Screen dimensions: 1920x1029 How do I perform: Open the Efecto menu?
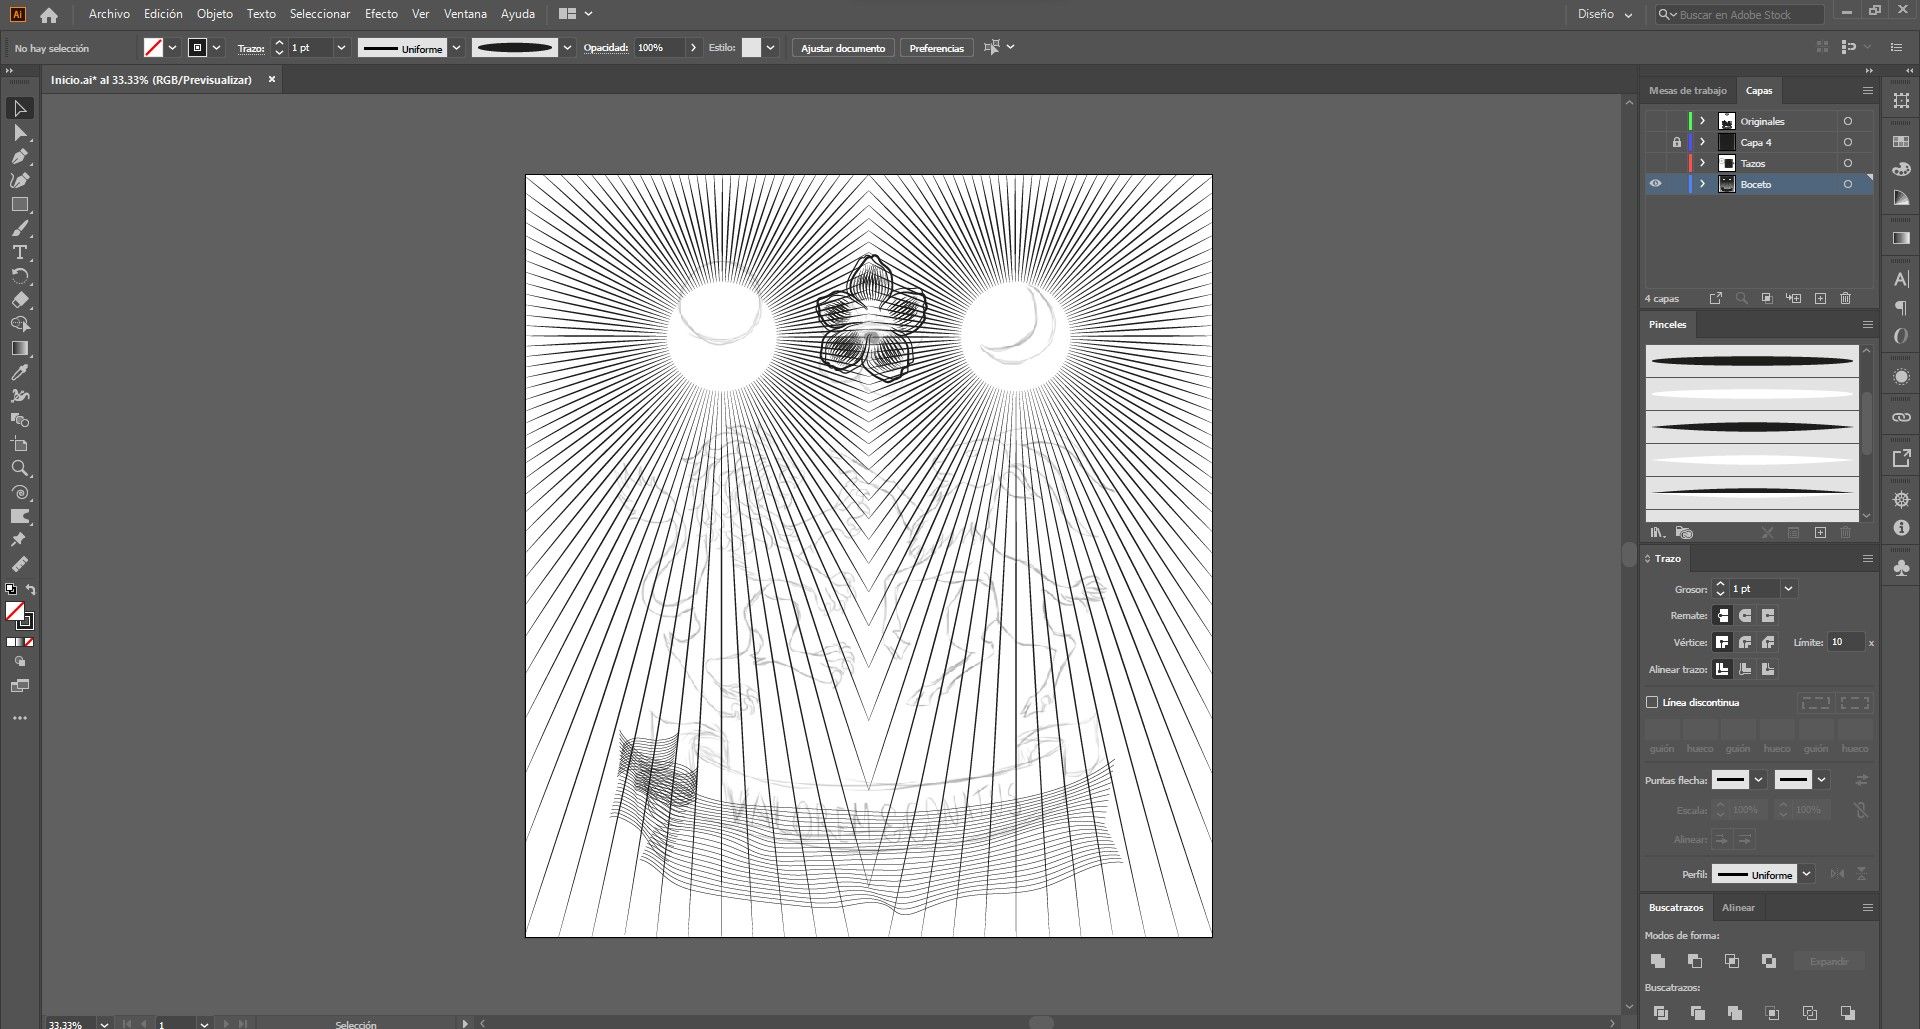coord(381,14)
